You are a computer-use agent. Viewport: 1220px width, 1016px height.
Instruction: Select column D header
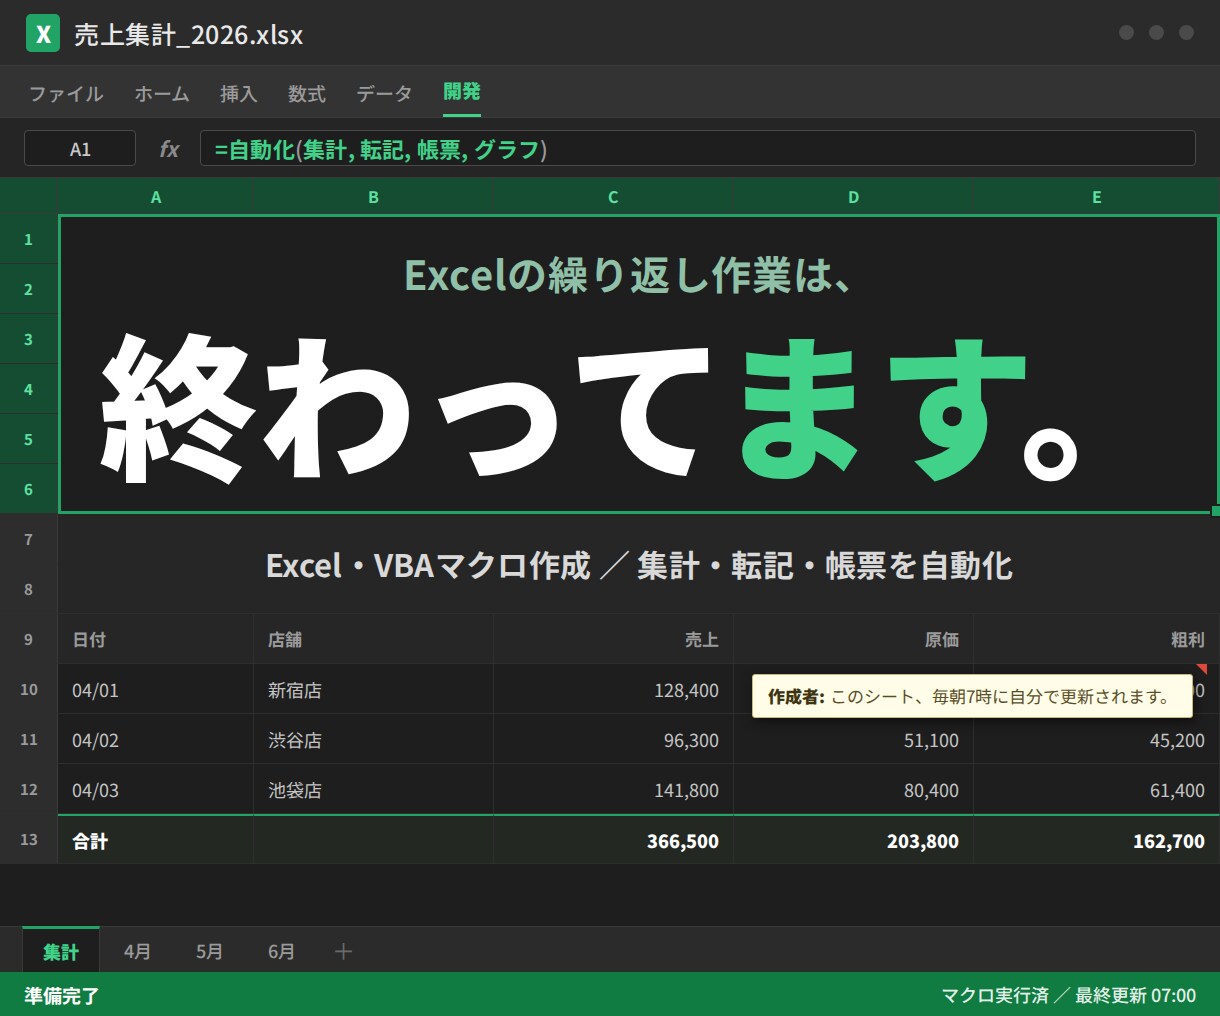pos(853,197)
